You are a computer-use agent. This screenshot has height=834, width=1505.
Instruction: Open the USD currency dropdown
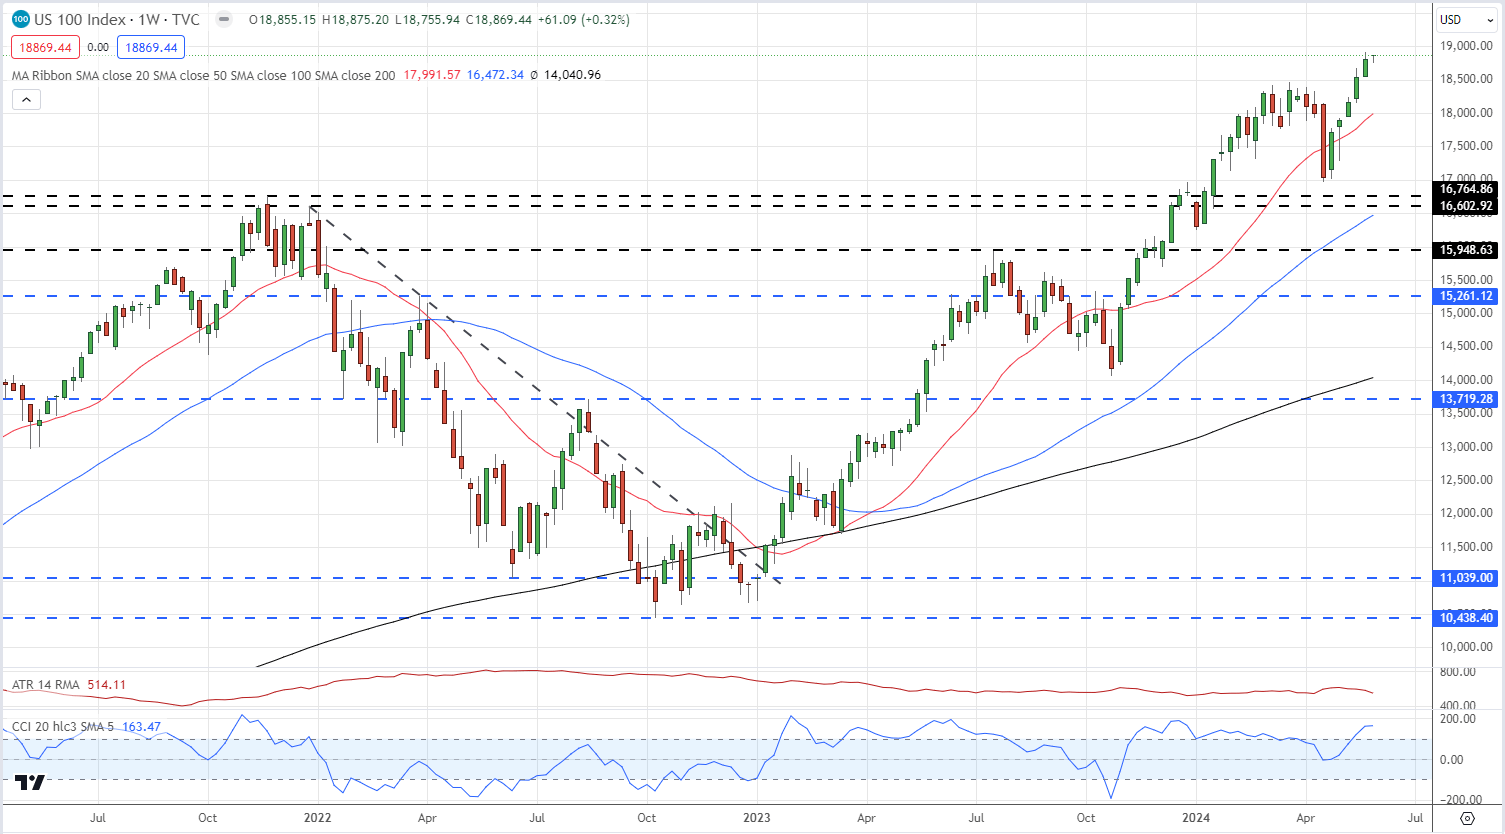[x=1467, y=19]
